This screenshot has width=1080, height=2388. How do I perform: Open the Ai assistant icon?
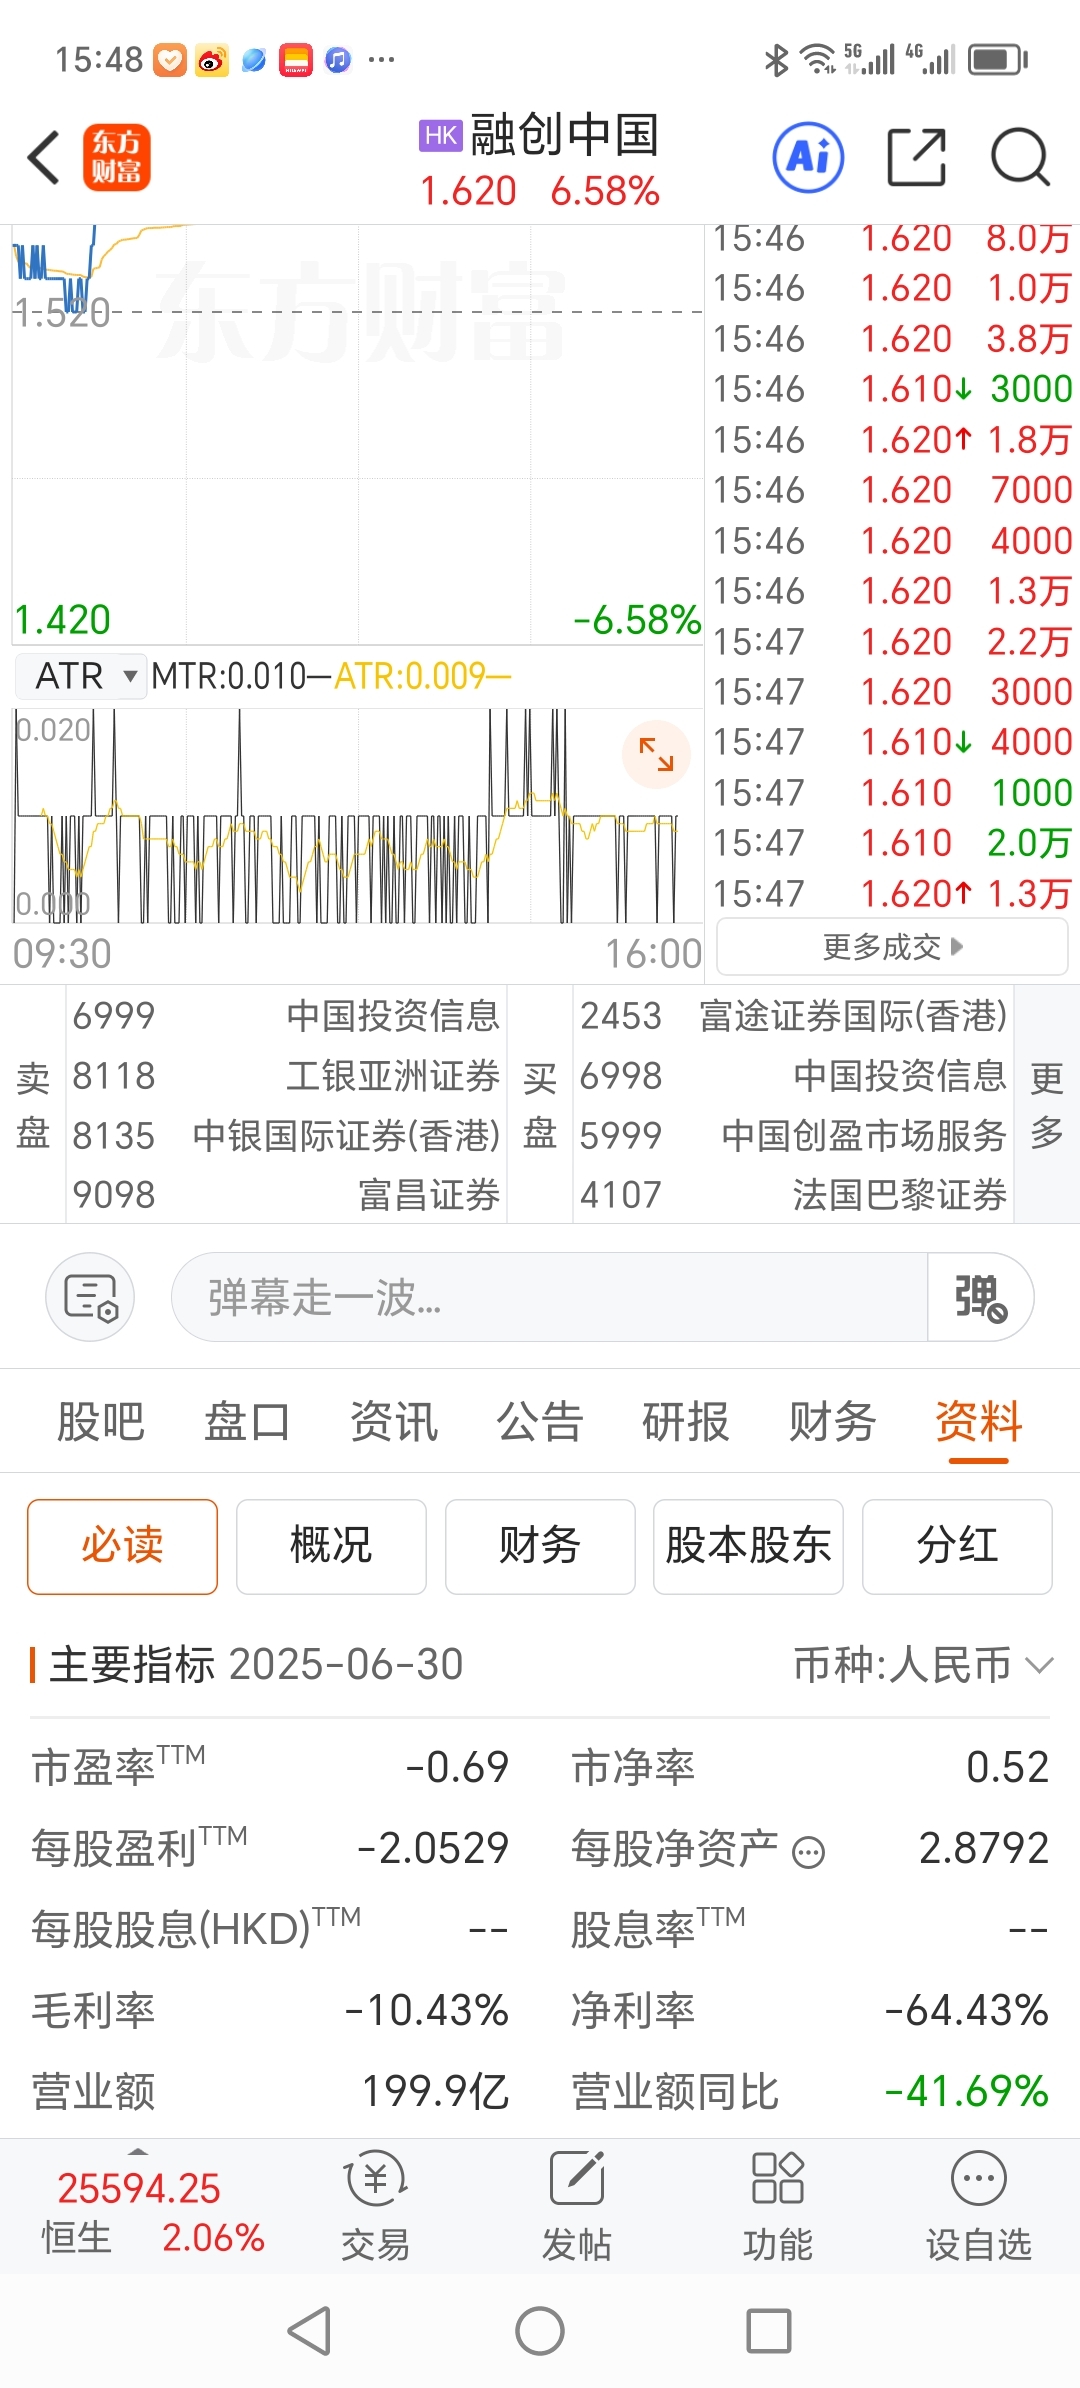point(808,158)
